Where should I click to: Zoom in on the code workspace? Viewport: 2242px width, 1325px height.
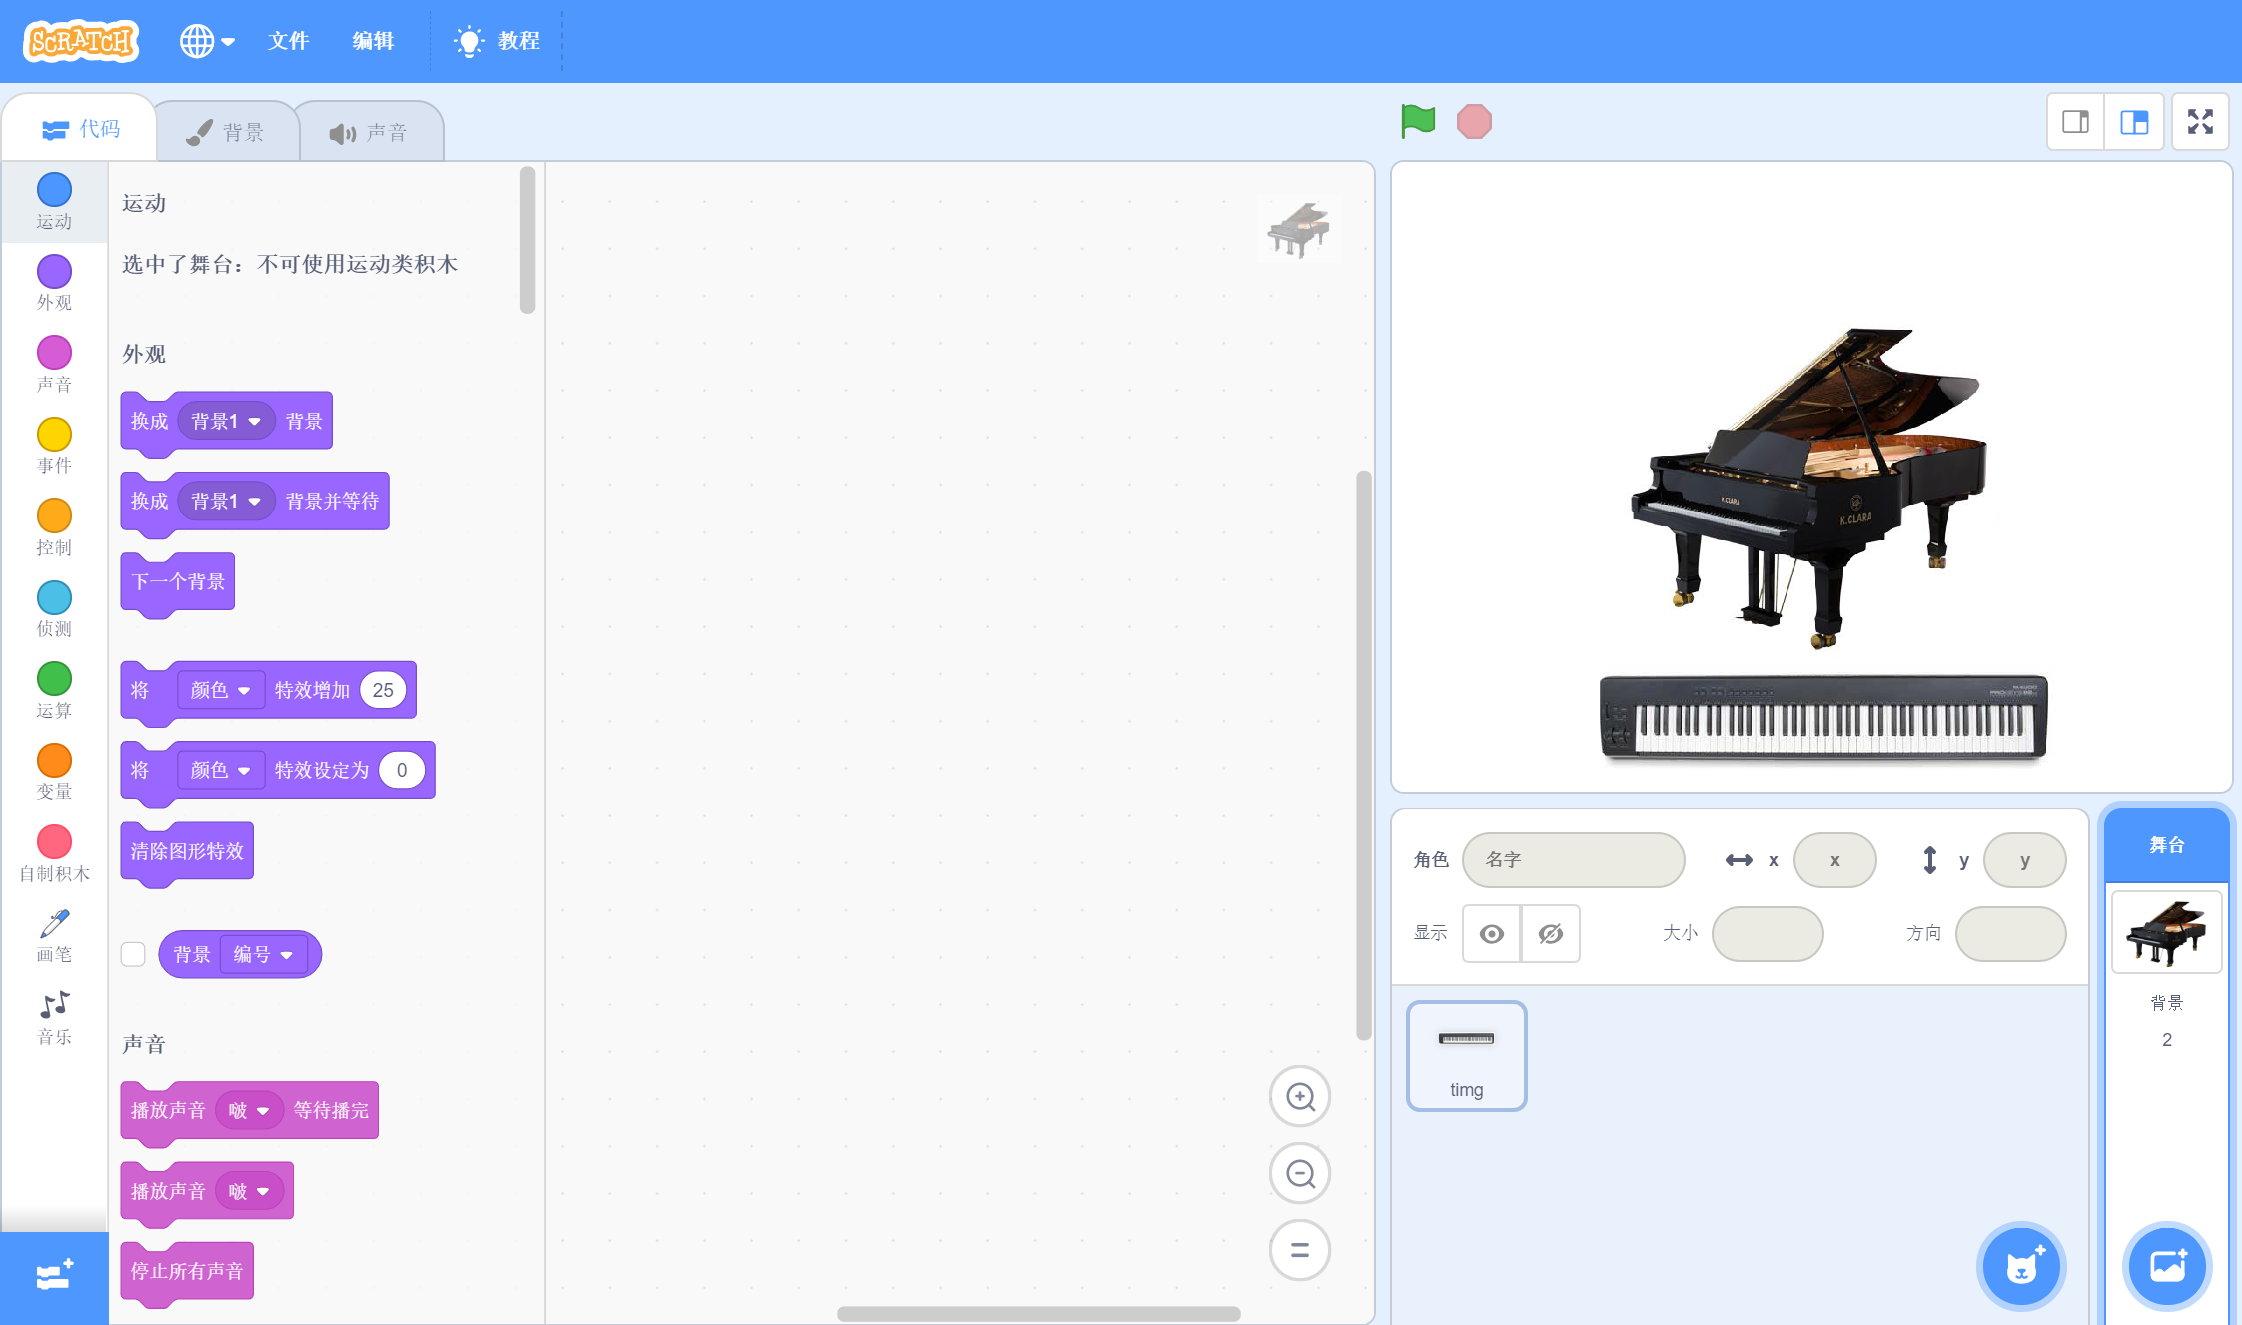click(1299, 1097)
